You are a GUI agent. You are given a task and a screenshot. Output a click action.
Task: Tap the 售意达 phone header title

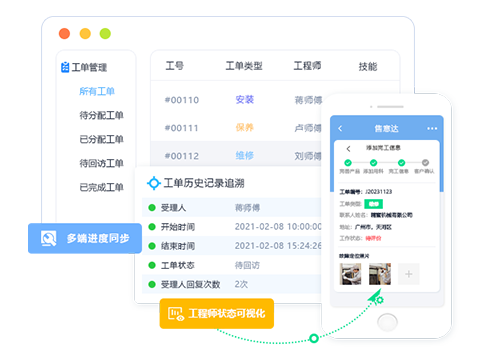click(386, 129)
